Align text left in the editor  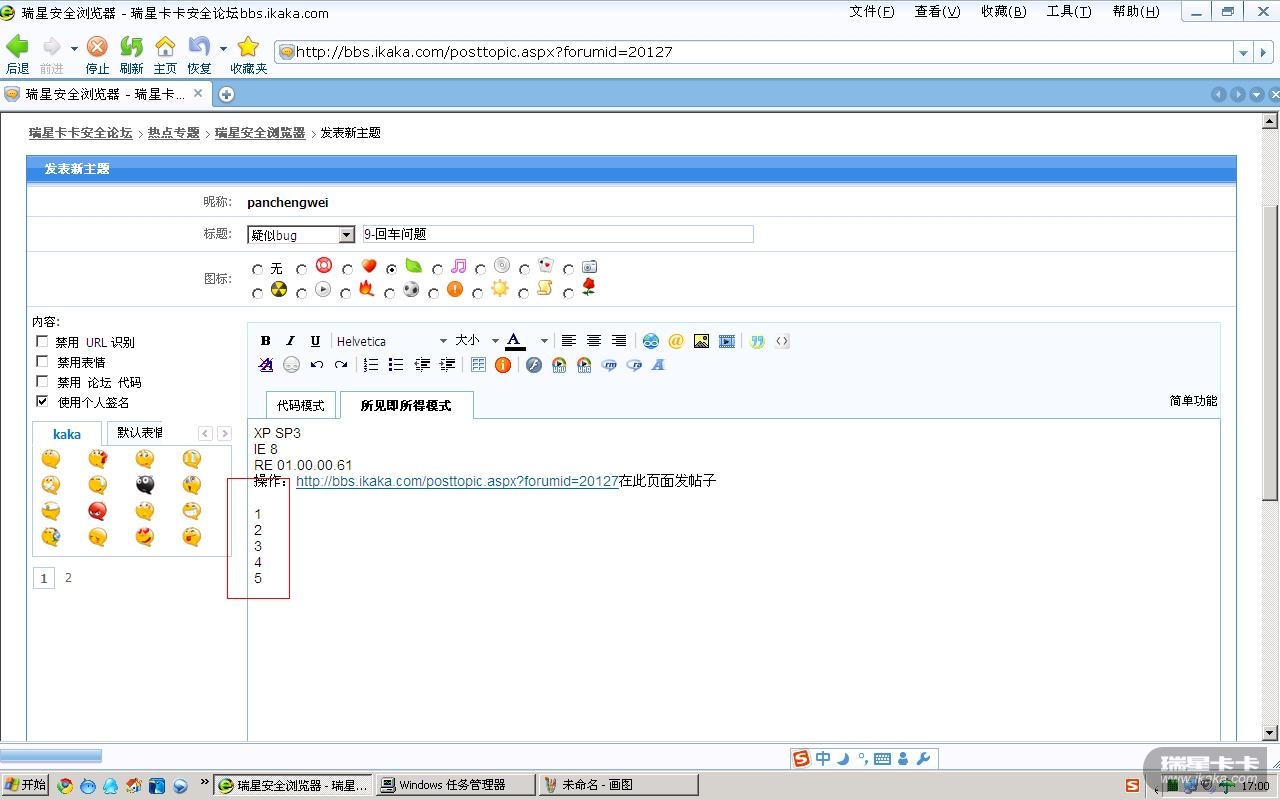pyautogui.click(x=568, y=341)
